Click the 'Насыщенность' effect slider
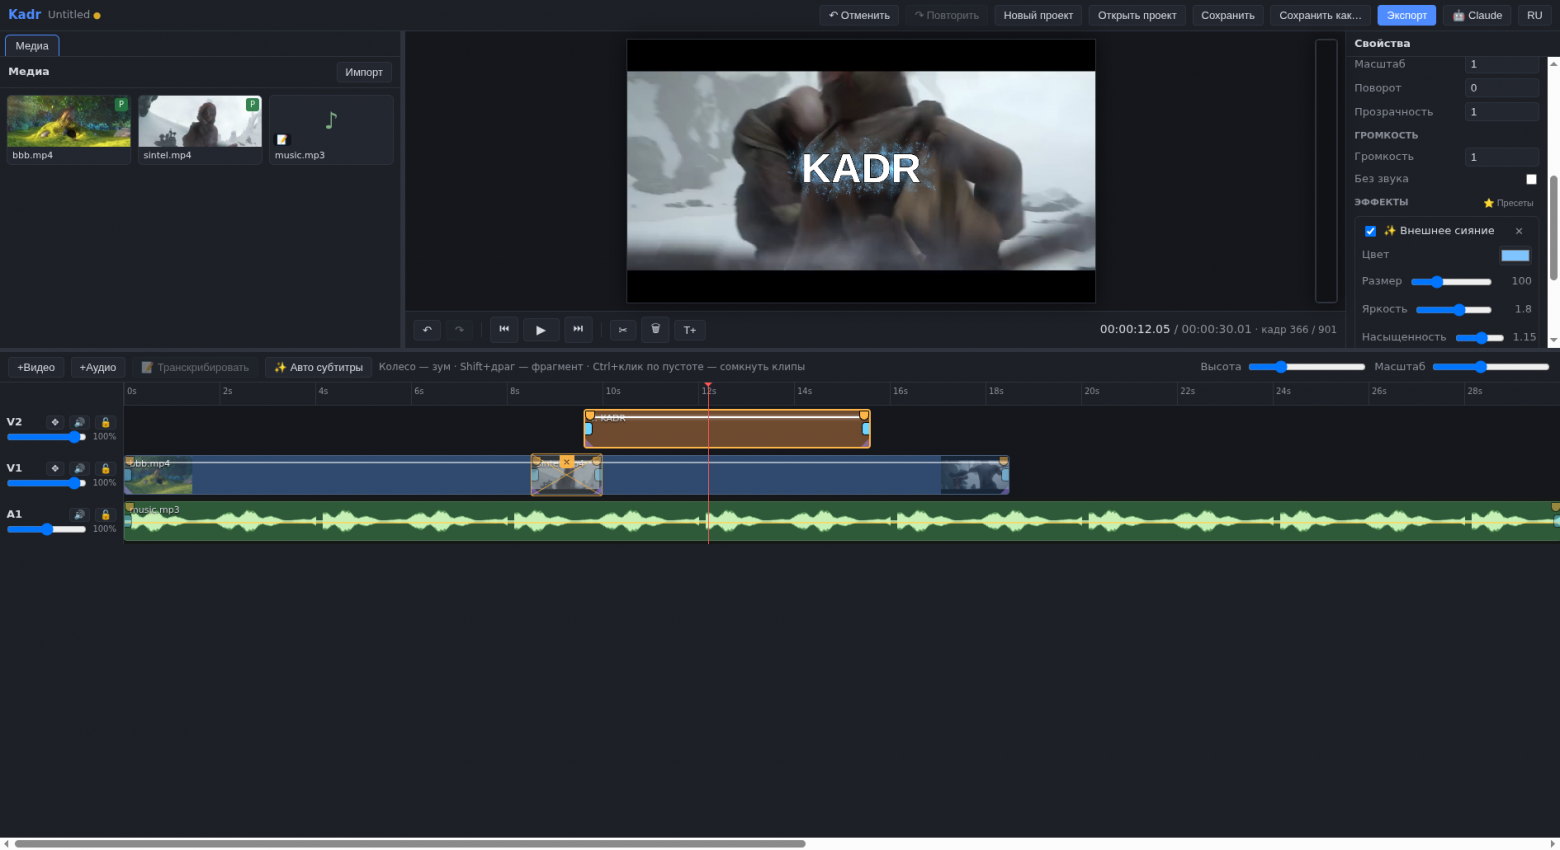The height and width of the screenshot is (850, 1560). pyautogui.click(x=1479, y=338)
